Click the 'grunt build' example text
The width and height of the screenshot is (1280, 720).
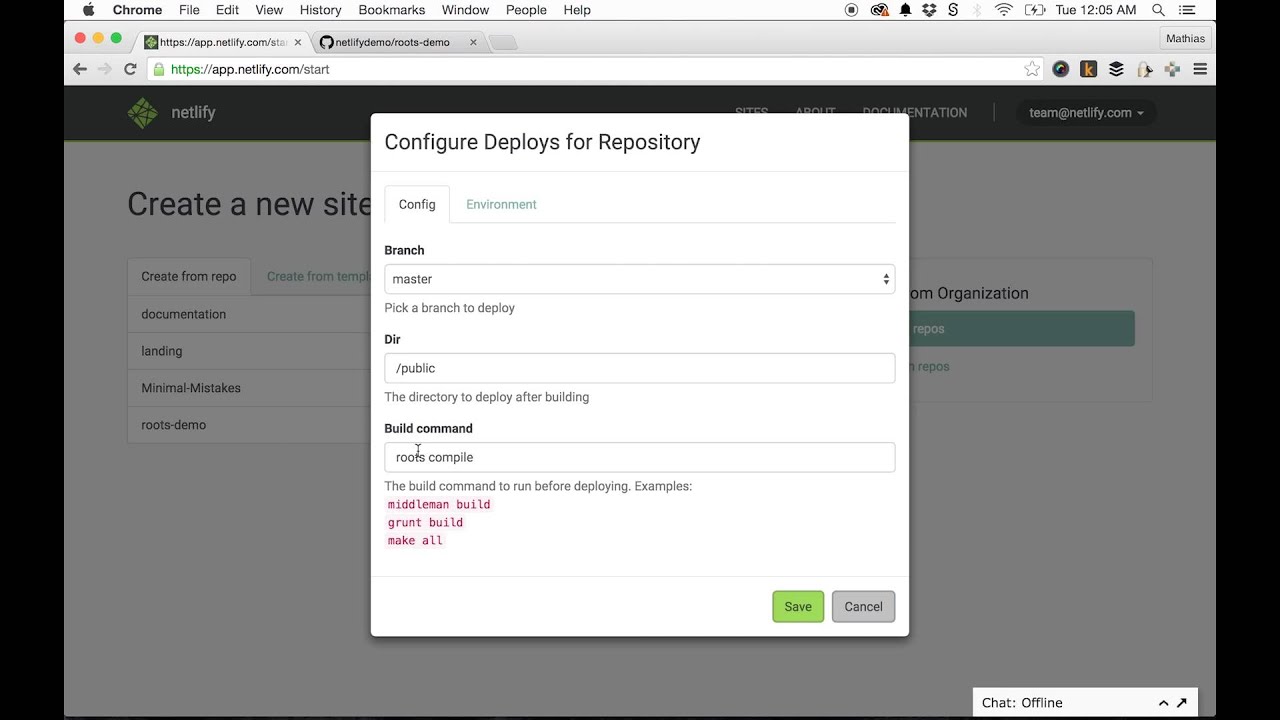[425, 523]
